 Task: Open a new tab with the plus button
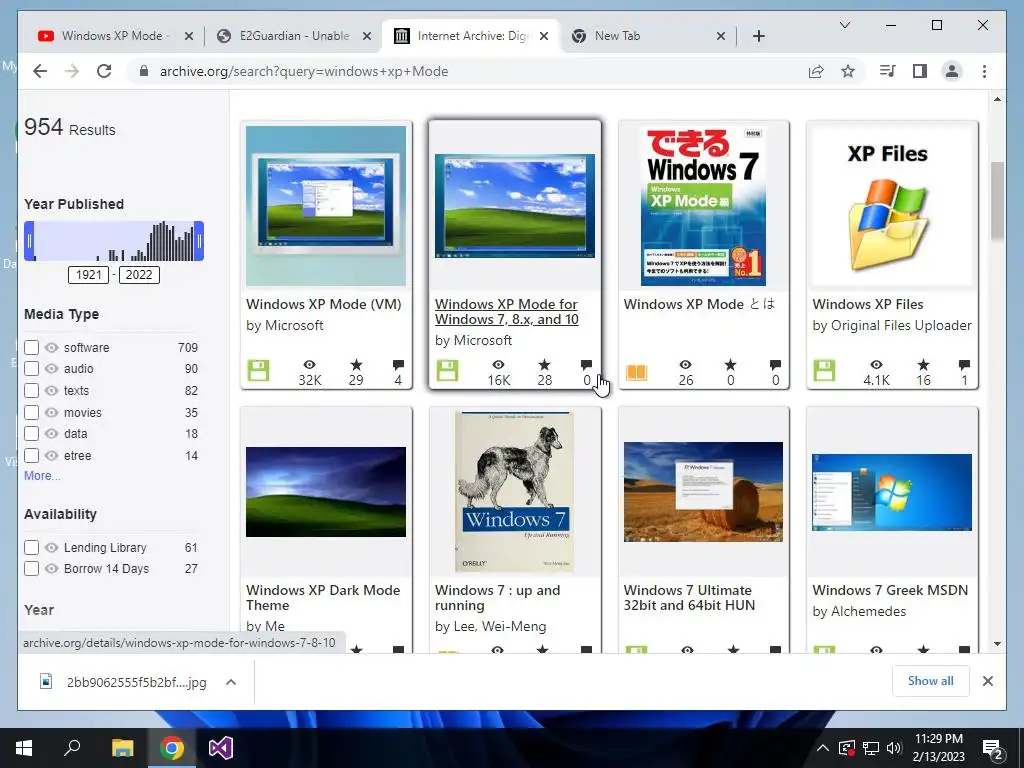(758, 36)
